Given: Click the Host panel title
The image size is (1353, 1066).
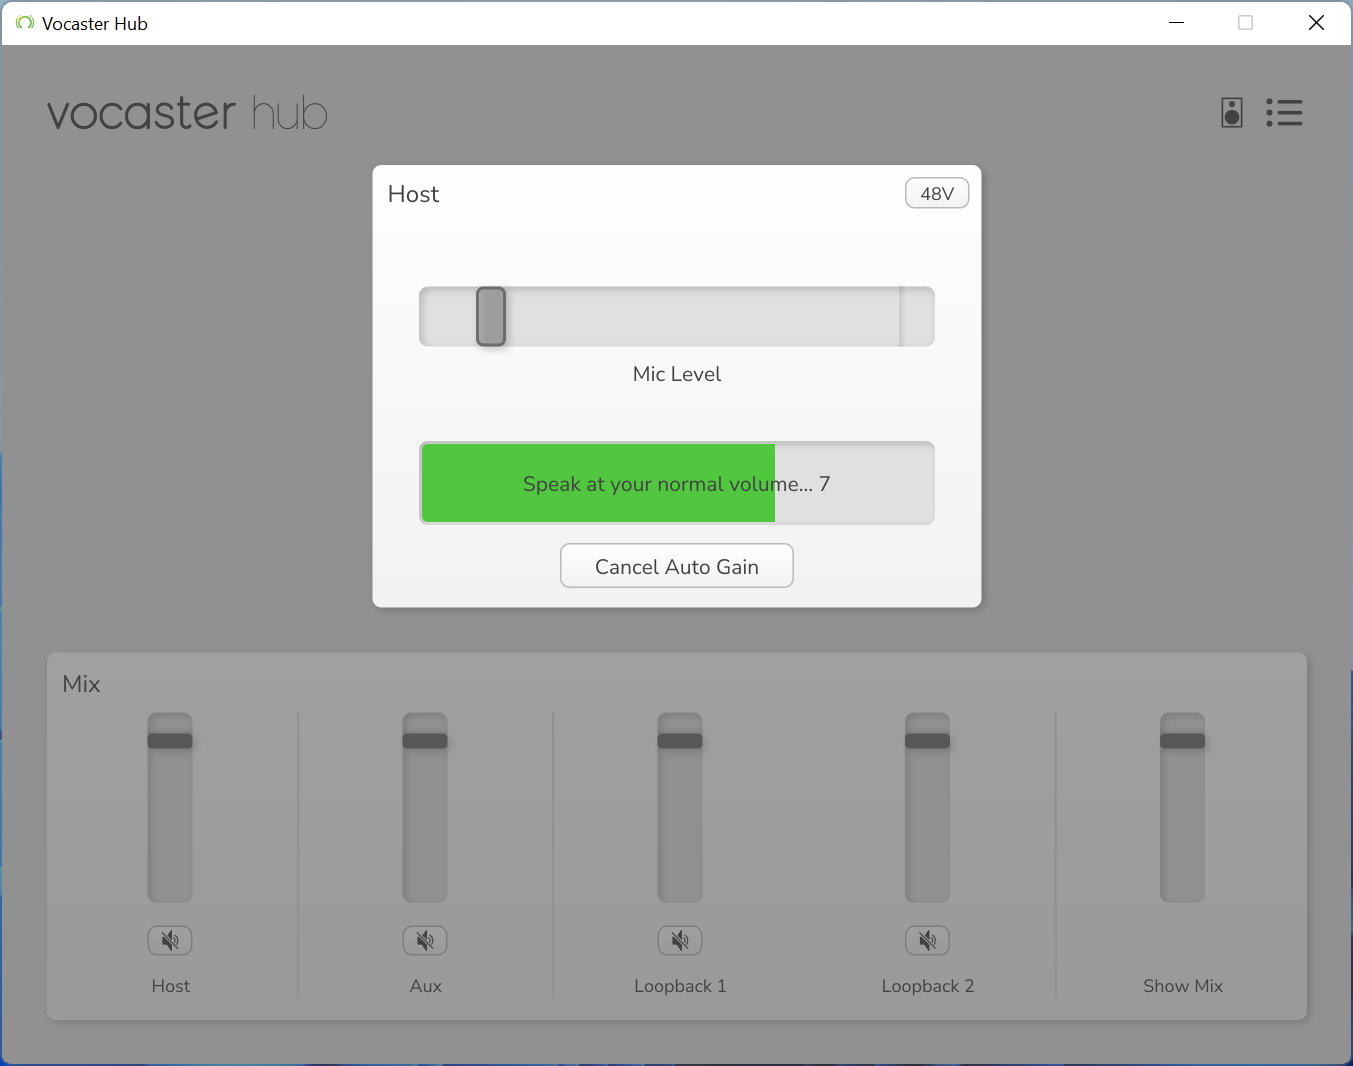Looking at the screenshot, I should [x=413, y=194].
